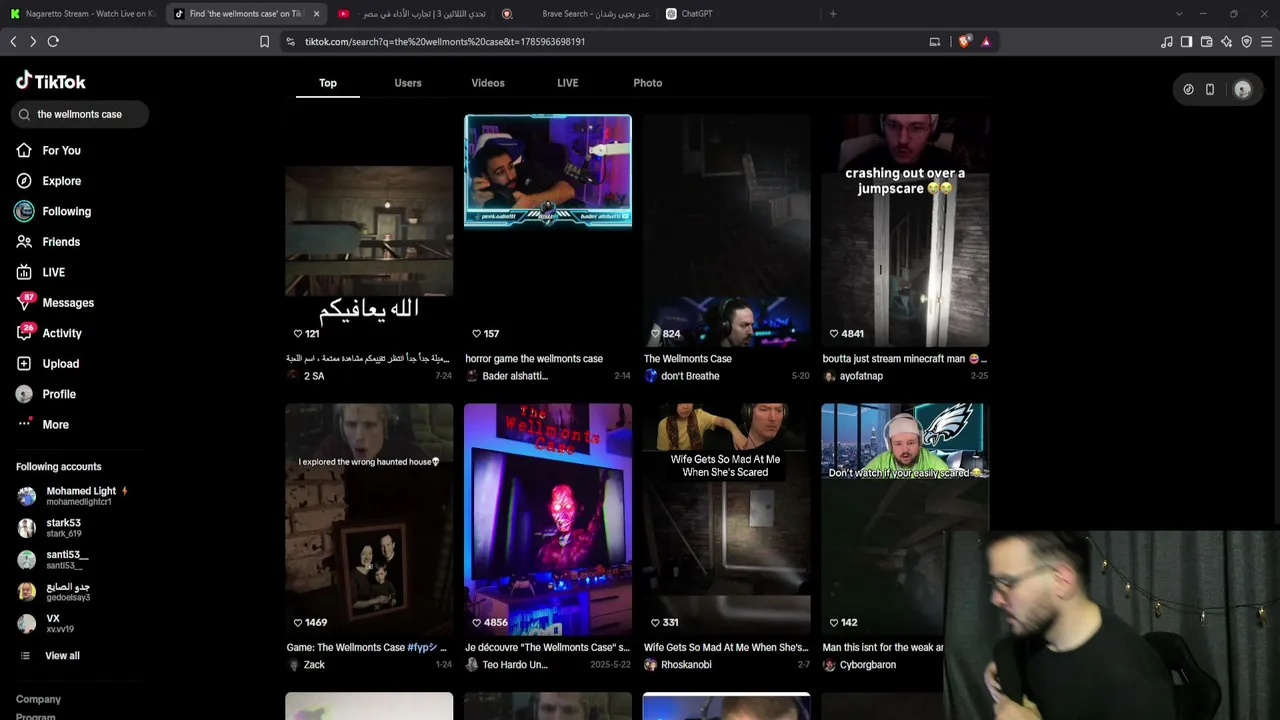Viewport: 1280px width, 720px height.
Task: Click the browser back arrow
Action: click(x=13, y=41)
